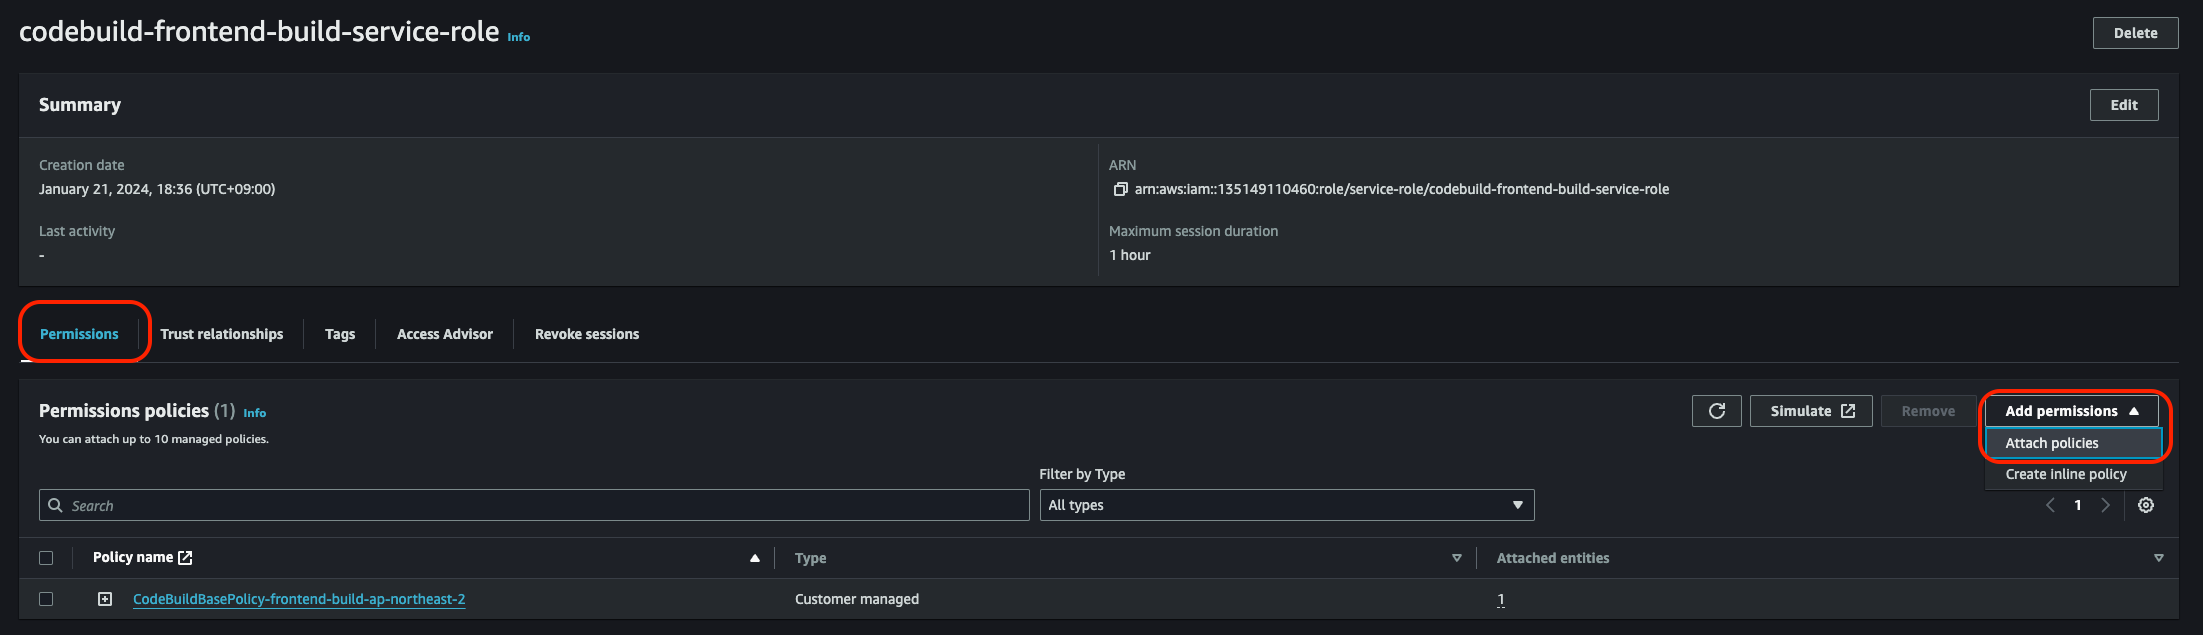
Task: Open the CodeBuildBasePolicy-frontend-build-ap-northeast-2 link
Action: pyautogui.click(x=299, y=599)
